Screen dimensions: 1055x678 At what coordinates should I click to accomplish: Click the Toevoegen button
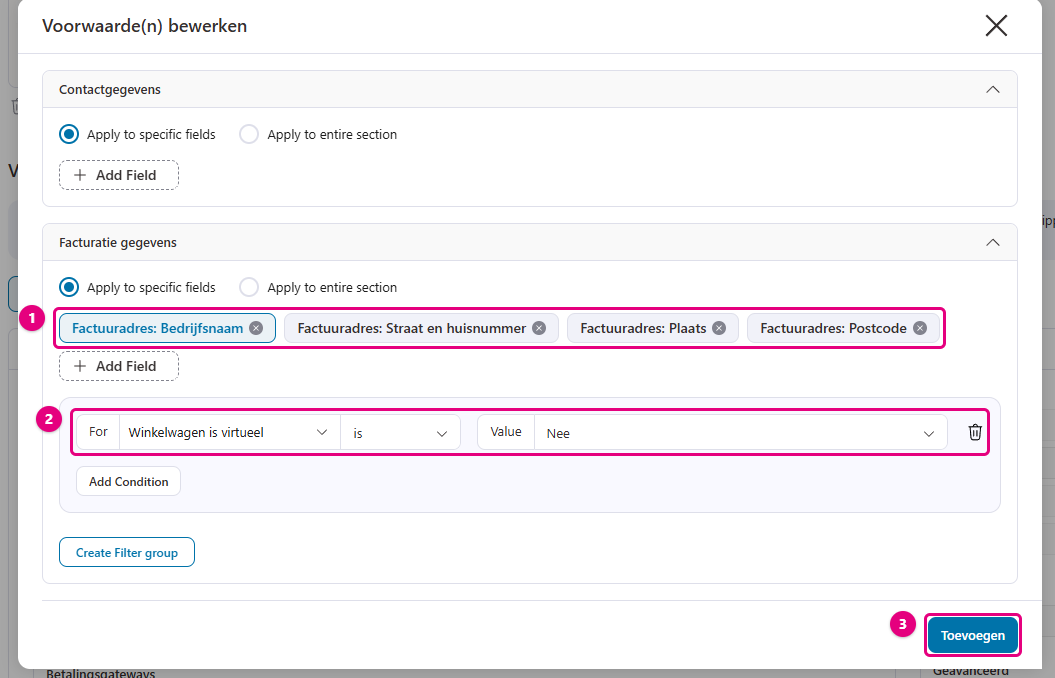973,636
